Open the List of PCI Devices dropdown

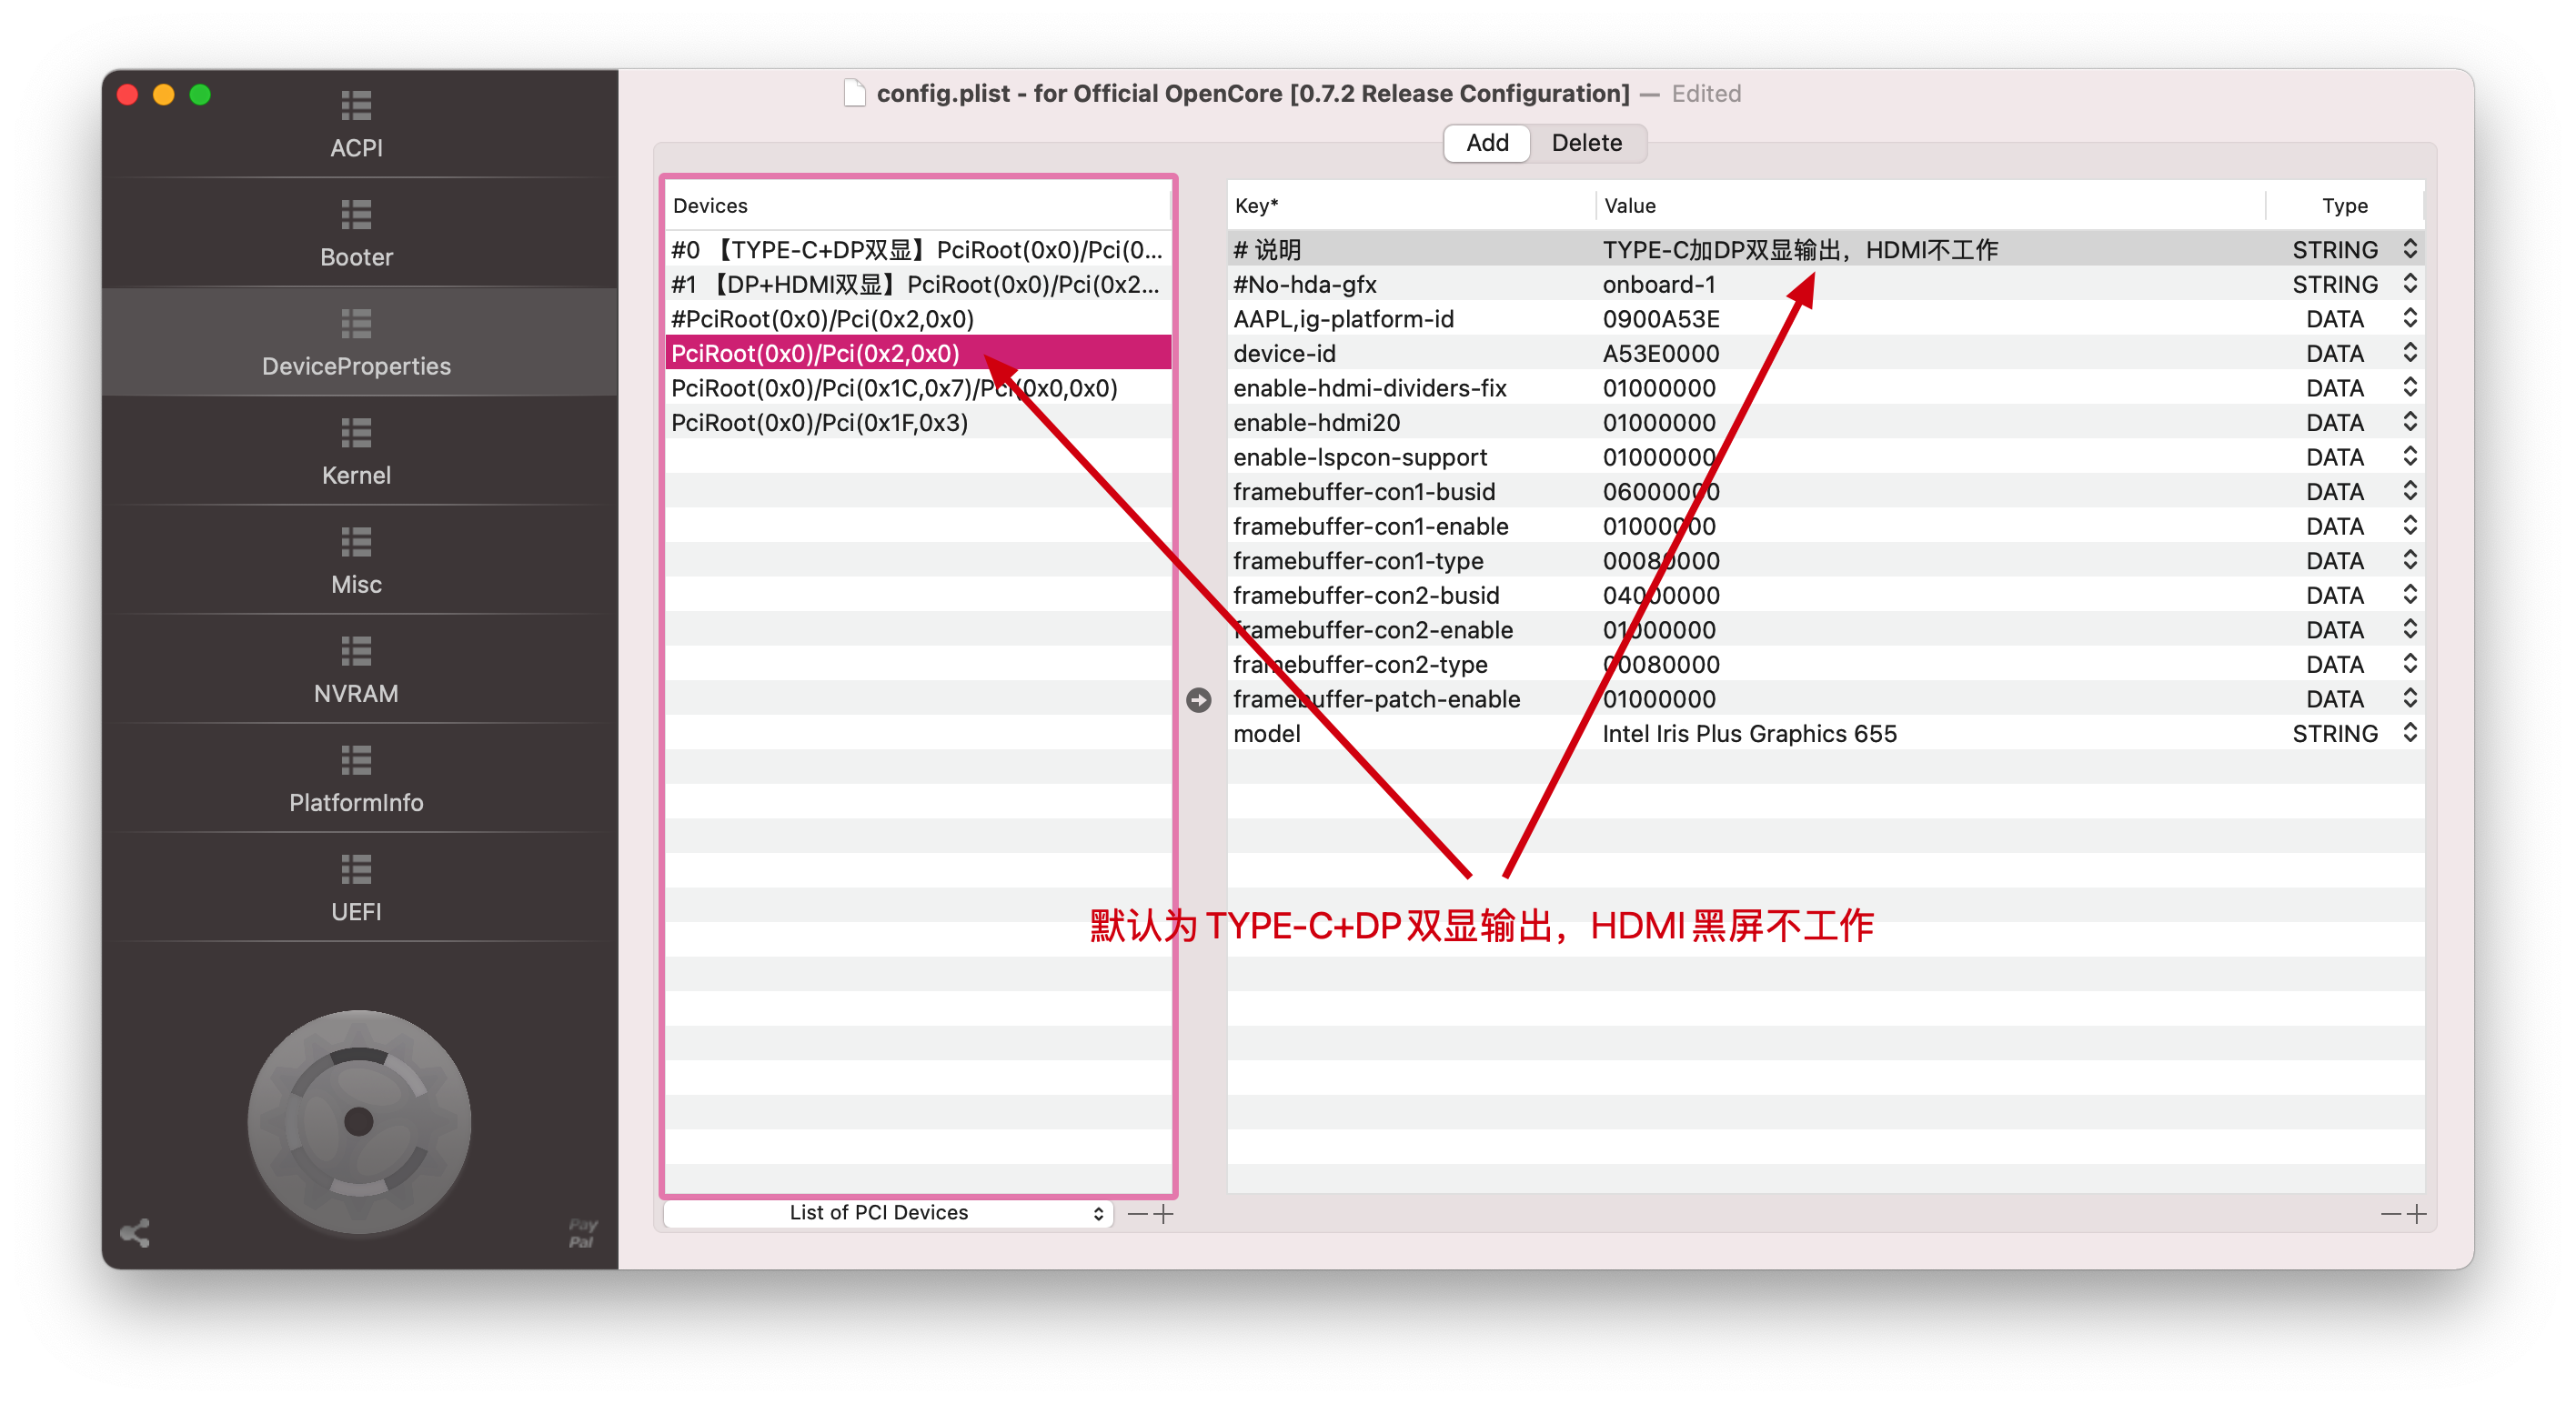(x=888, y=1213)
